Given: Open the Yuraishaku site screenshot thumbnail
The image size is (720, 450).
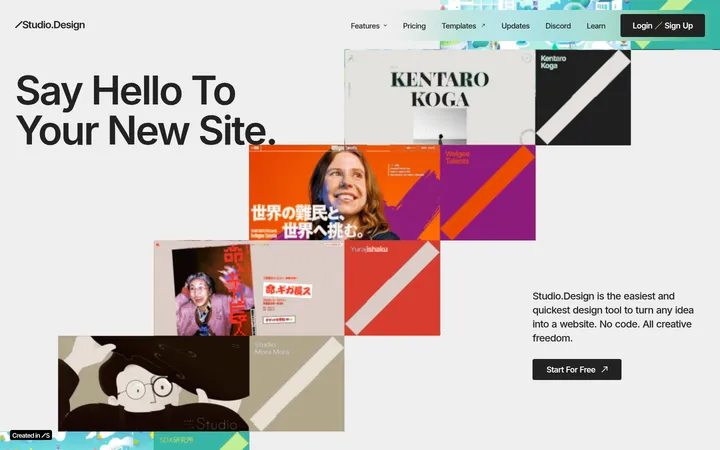Looking at the screenshot, I should tap(249, 288).
